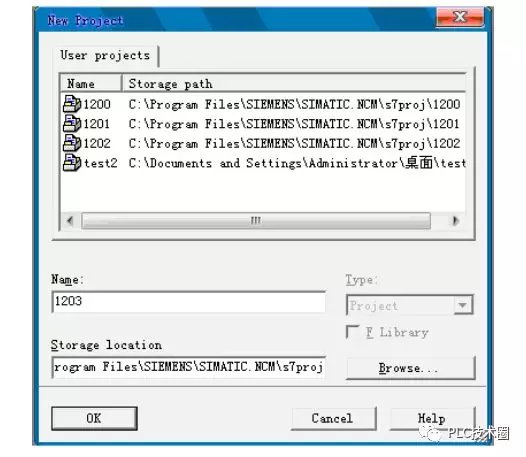Confirm with the OK button

point(94,418)
